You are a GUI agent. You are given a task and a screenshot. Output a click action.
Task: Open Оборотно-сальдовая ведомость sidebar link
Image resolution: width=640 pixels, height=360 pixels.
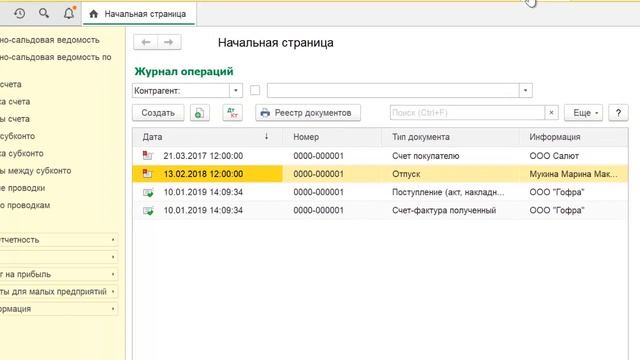pos(50,40)
